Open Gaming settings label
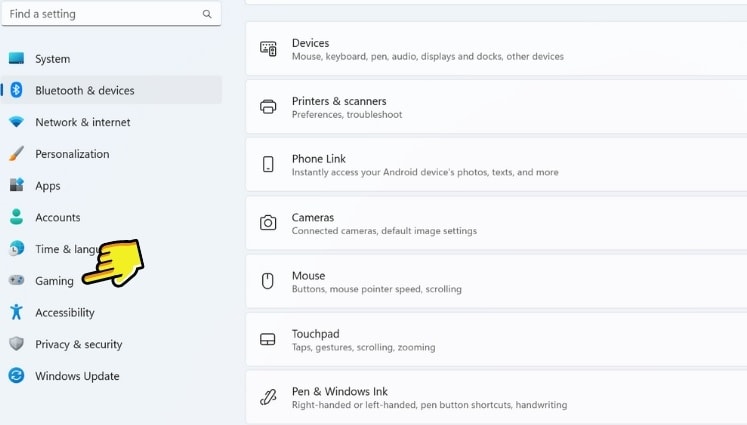The width and height of the screenshot is (747, 425). tap(54, 281)
